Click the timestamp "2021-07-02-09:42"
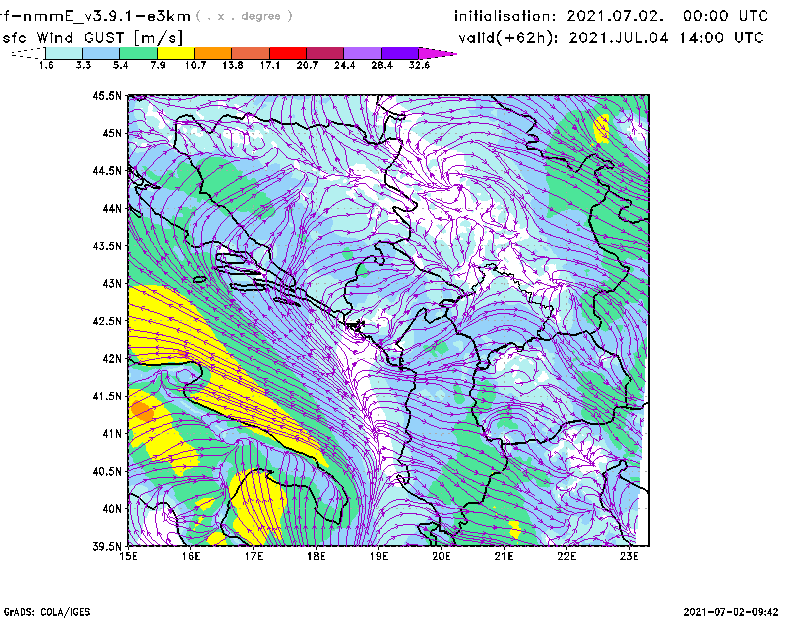Viewport: 800px width, 618px height. pyautogui.click(x=731, y=612)
